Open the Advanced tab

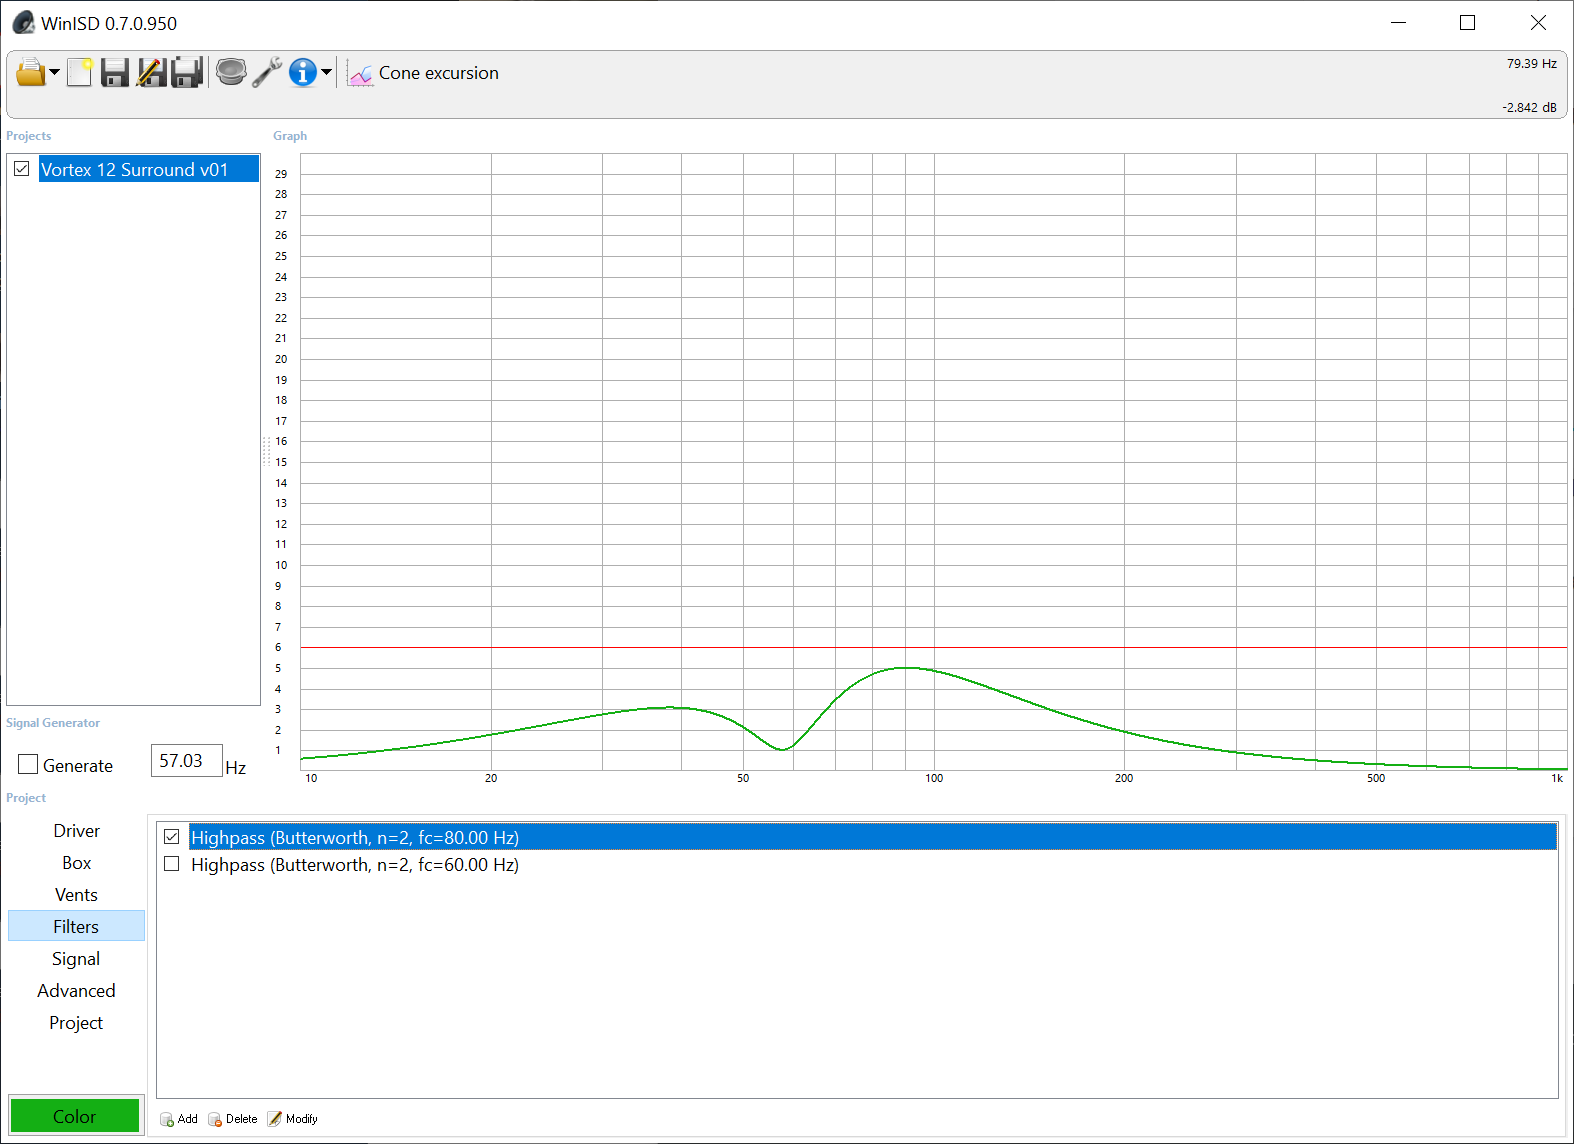(76, 991)
